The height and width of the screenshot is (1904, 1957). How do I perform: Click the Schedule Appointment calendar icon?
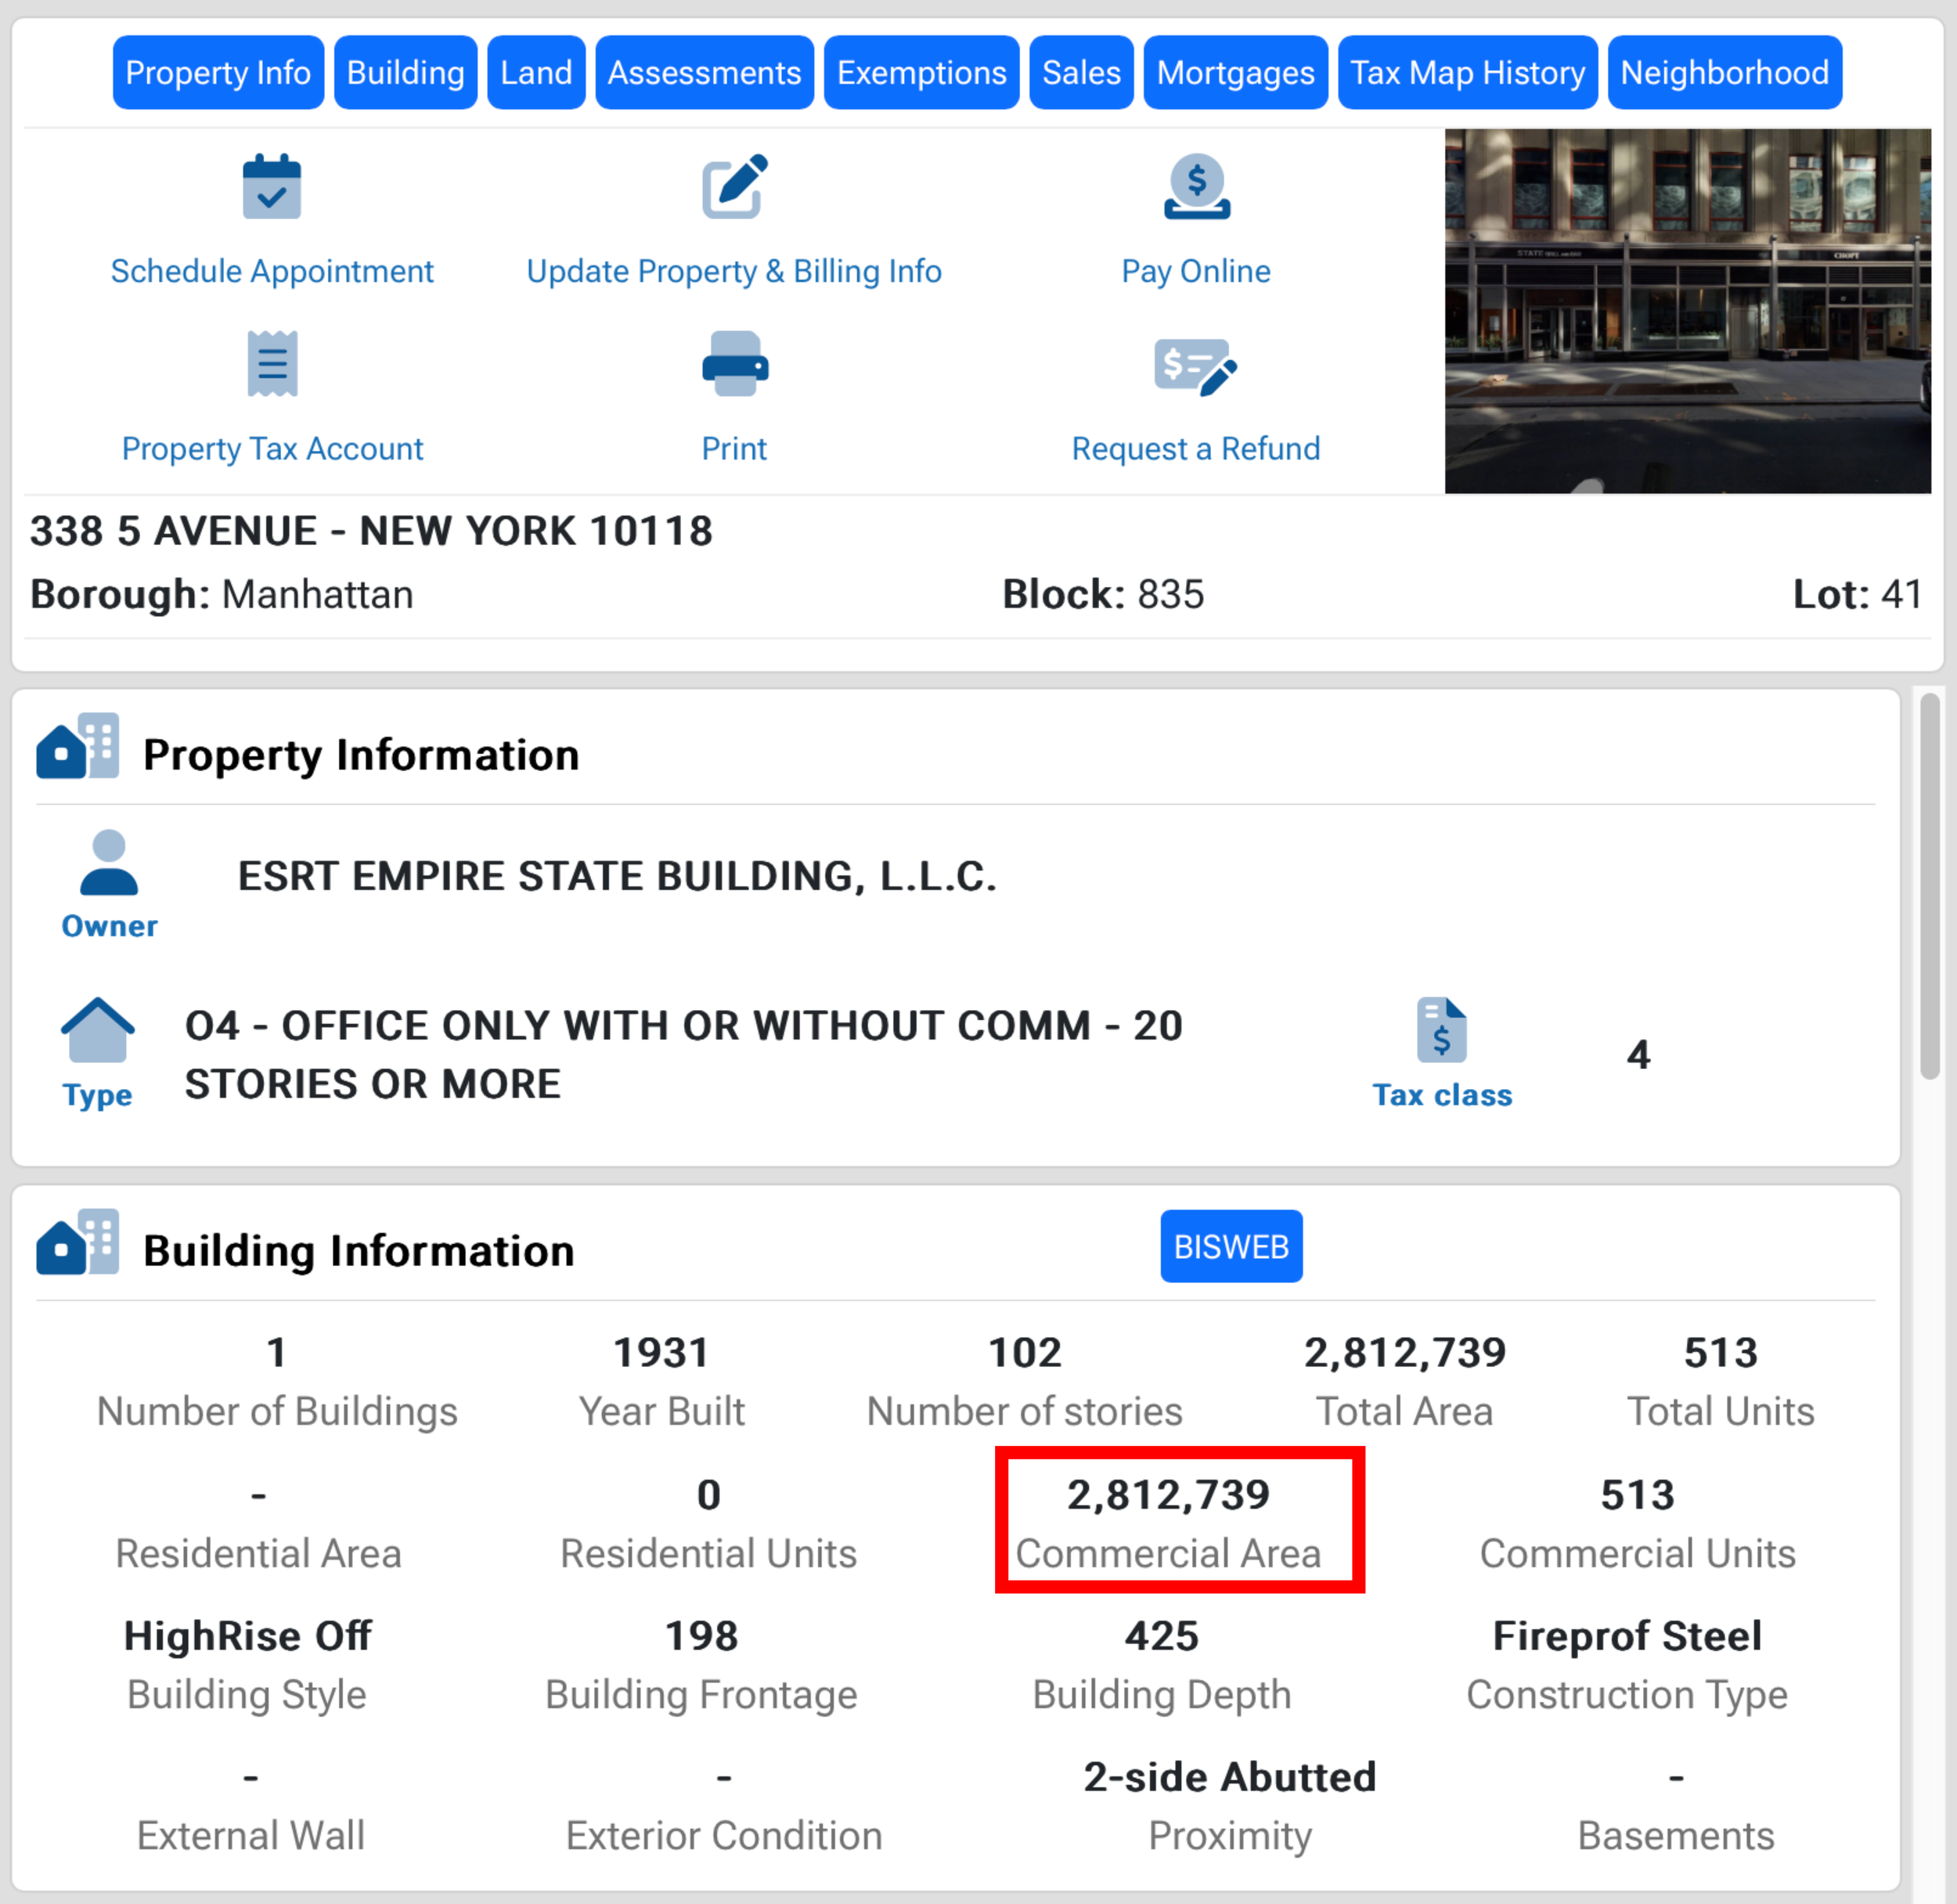coord(271,187)
